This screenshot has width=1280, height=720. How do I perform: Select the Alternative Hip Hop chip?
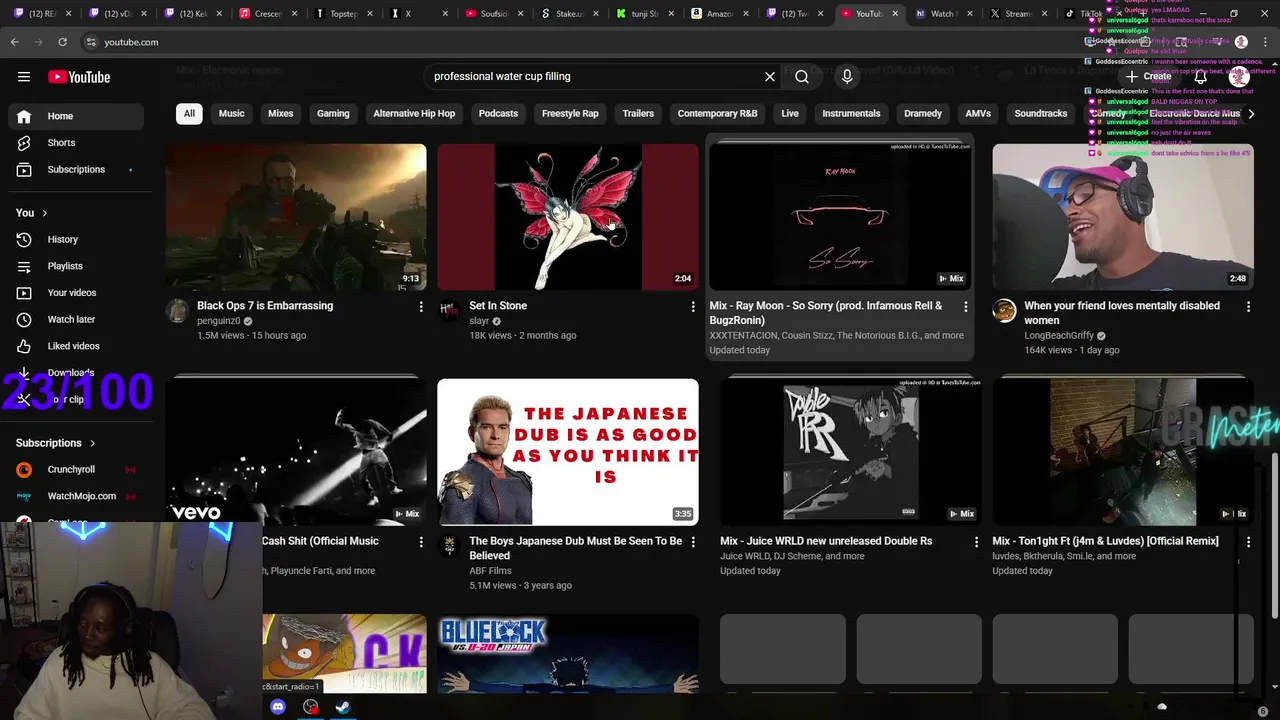(414, 113)
